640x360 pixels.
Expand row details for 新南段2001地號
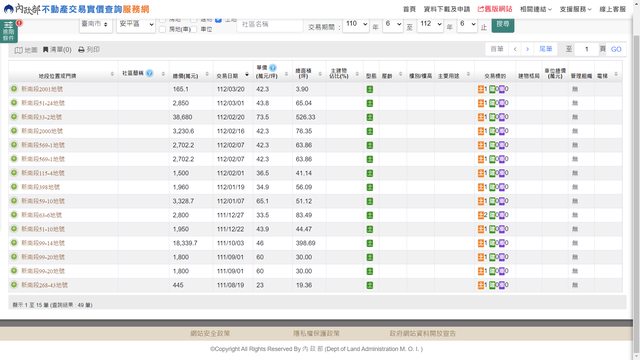tap(14, 89)
